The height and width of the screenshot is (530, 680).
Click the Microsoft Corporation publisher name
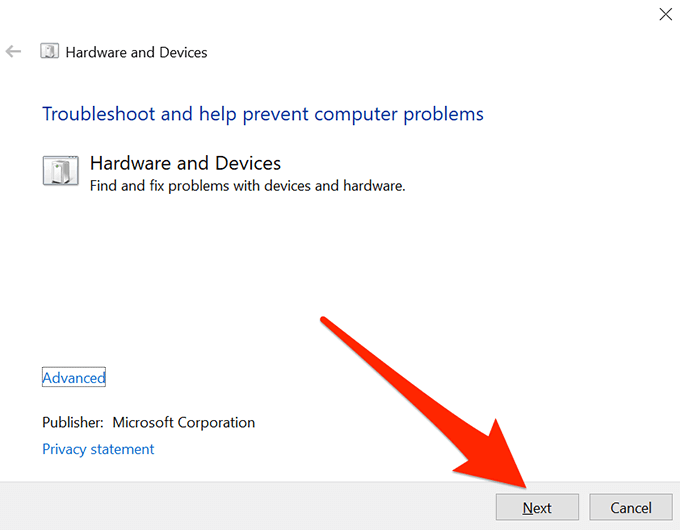(184, 422)
